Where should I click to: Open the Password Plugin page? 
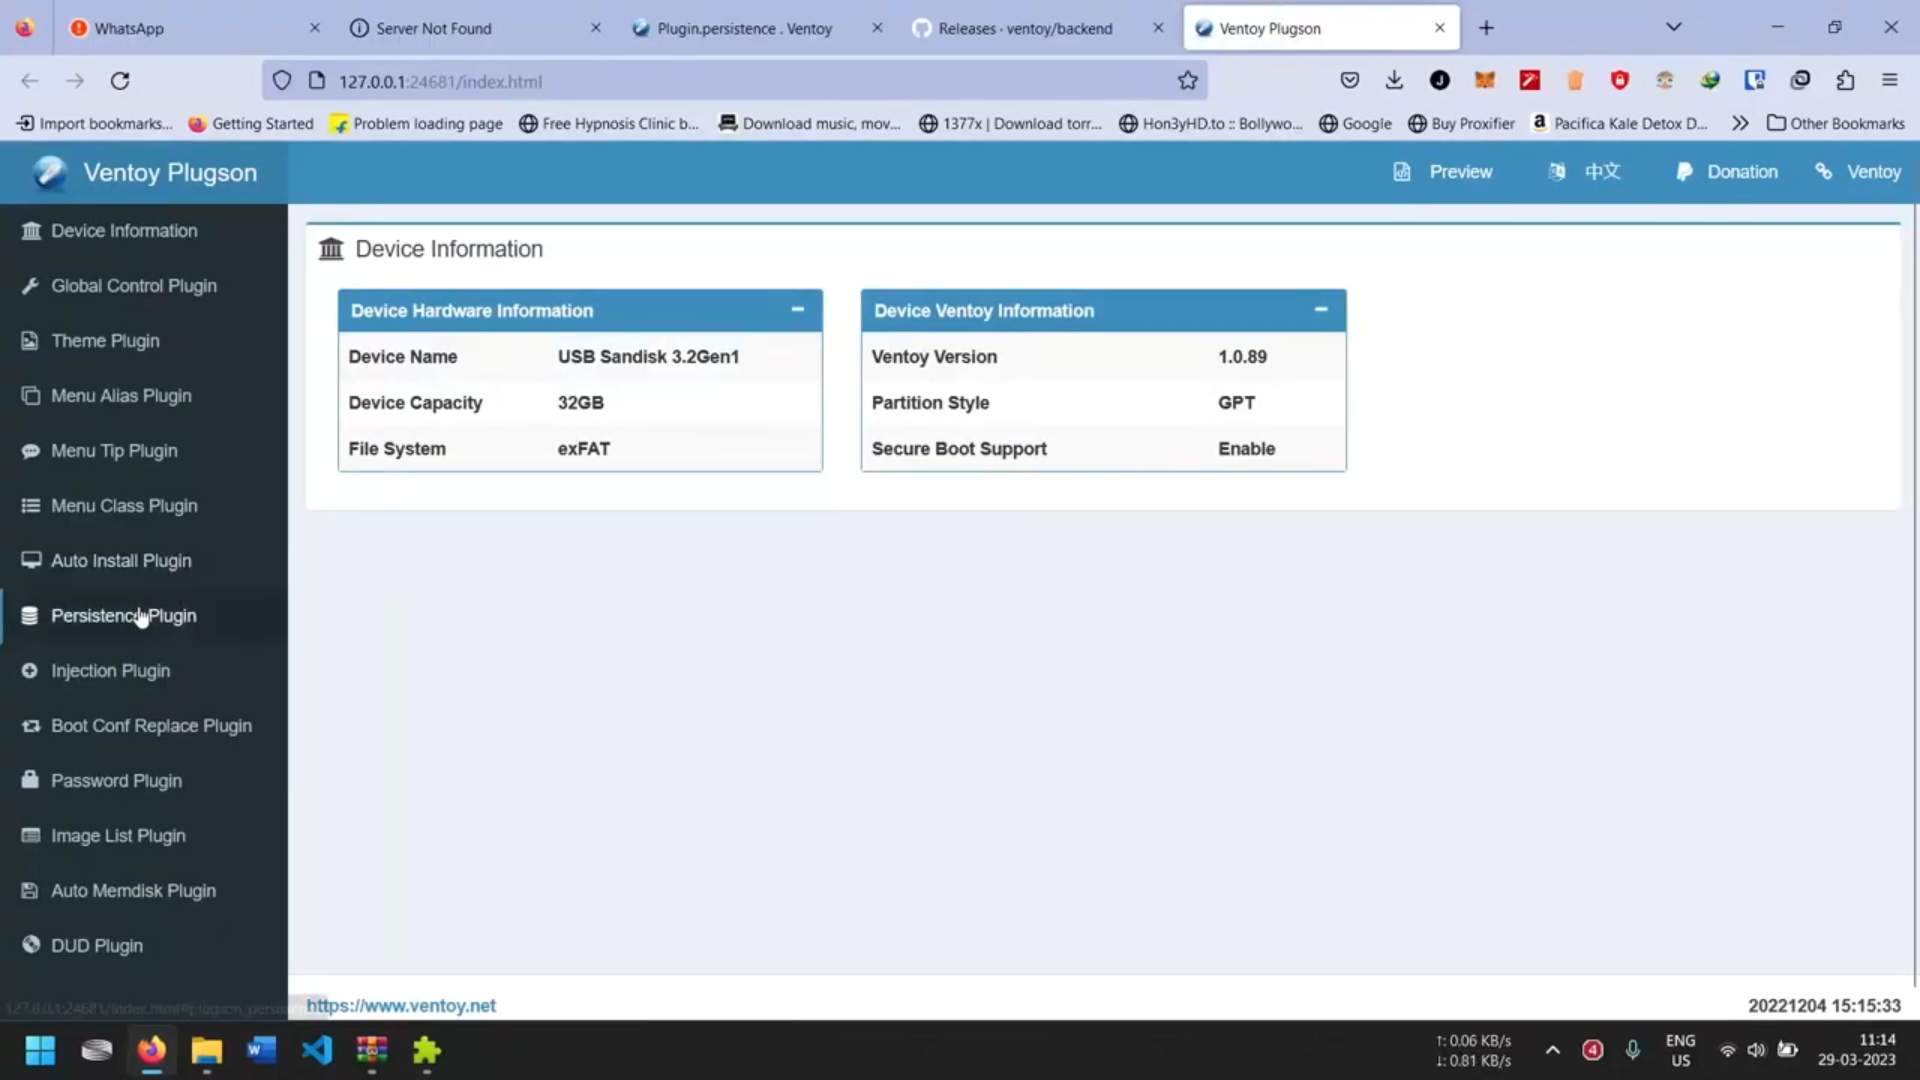pos(117,780)
